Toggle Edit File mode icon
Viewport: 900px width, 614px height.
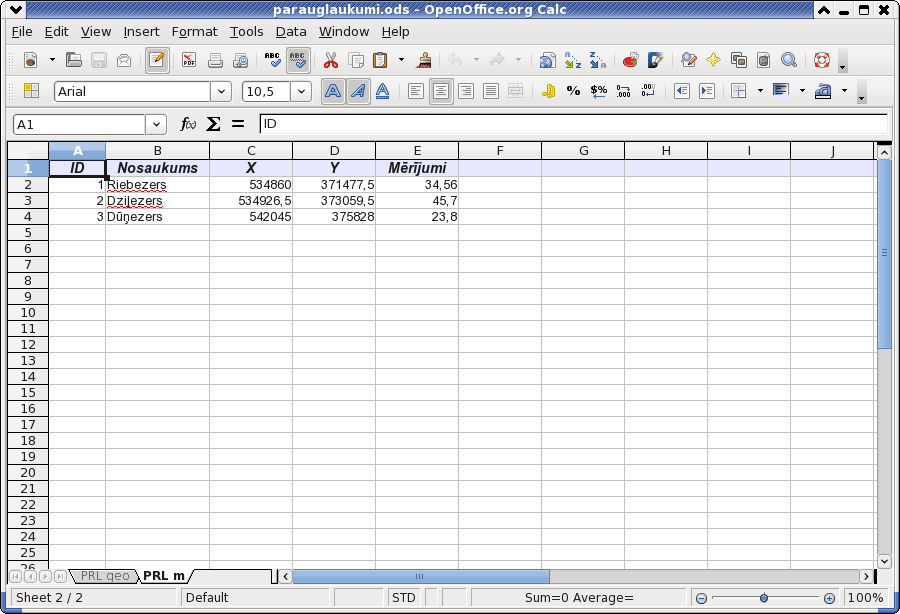click(157, 60)
